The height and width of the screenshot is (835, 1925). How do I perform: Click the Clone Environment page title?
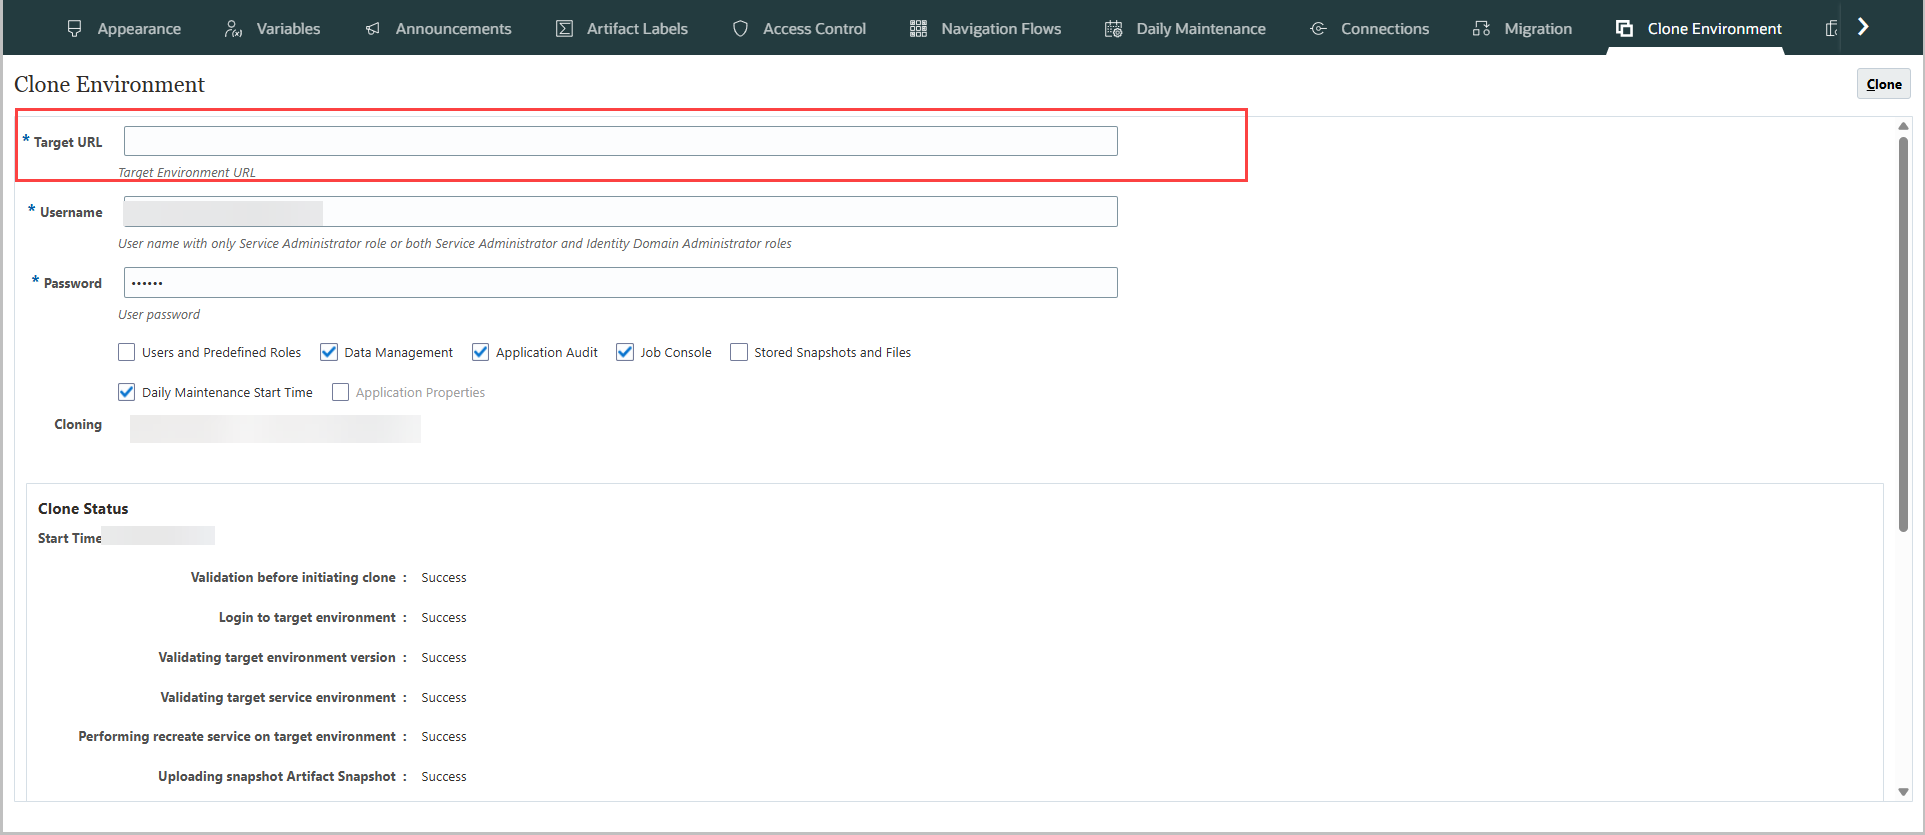pos(109,85)
